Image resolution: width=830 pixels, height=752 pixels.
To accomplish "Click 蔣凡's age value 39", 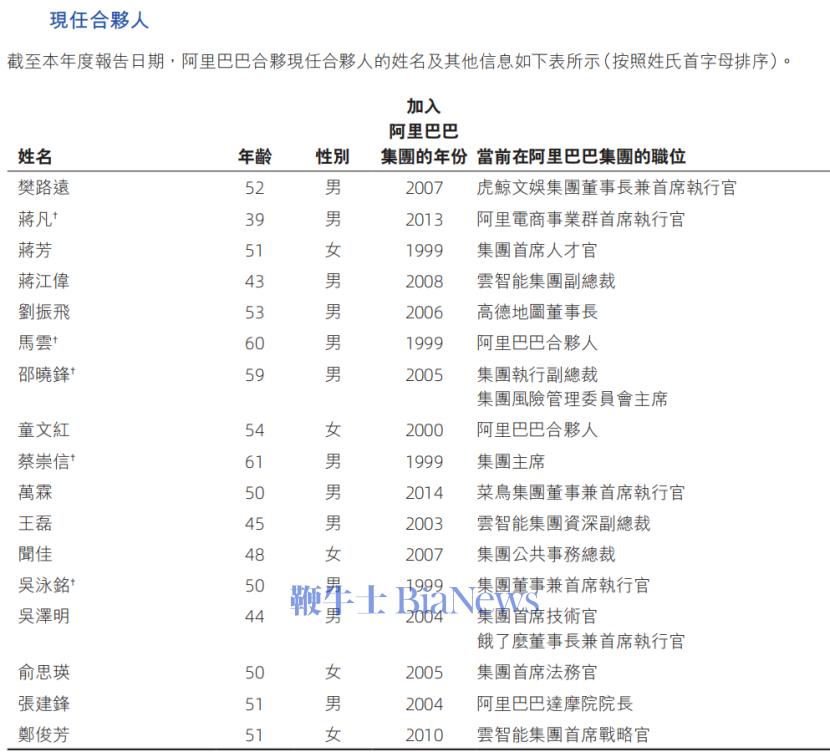I will tap(255, 220).
